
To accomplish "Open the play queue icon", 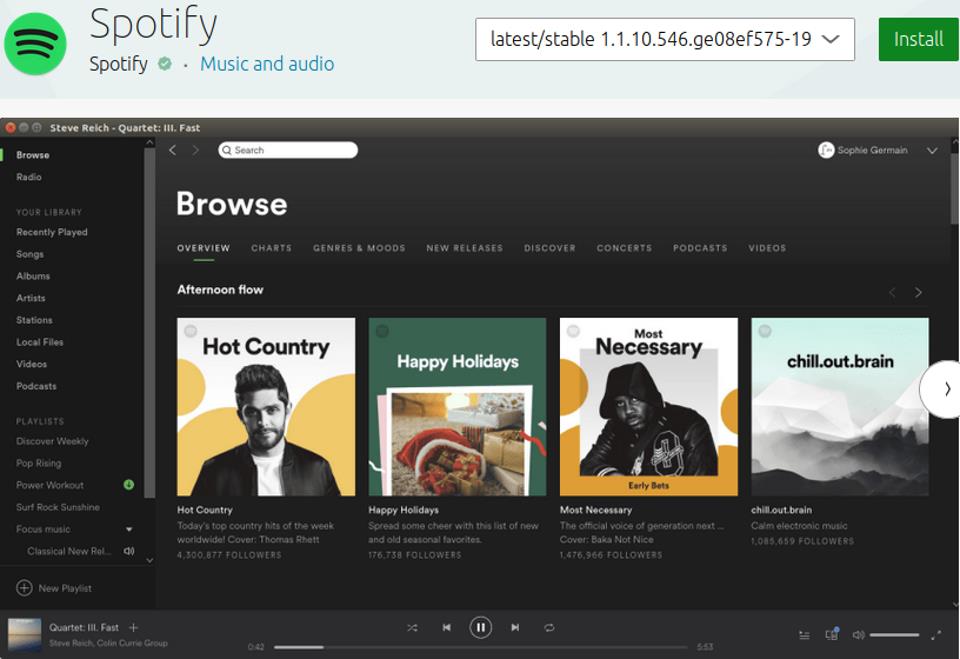I will tap(804, 635).
